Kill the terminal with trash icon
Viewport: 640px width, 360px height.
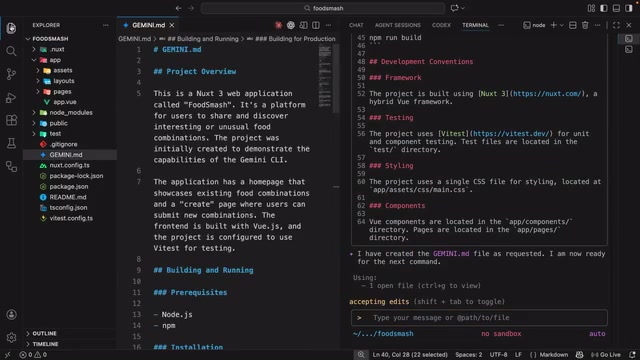pos(585,25)
